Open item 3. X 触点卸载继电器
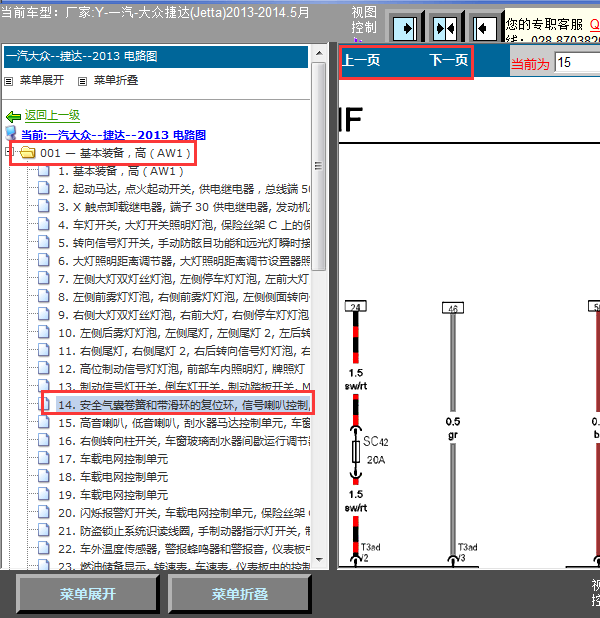Viewport: 600px width, 618px height. 184,207
